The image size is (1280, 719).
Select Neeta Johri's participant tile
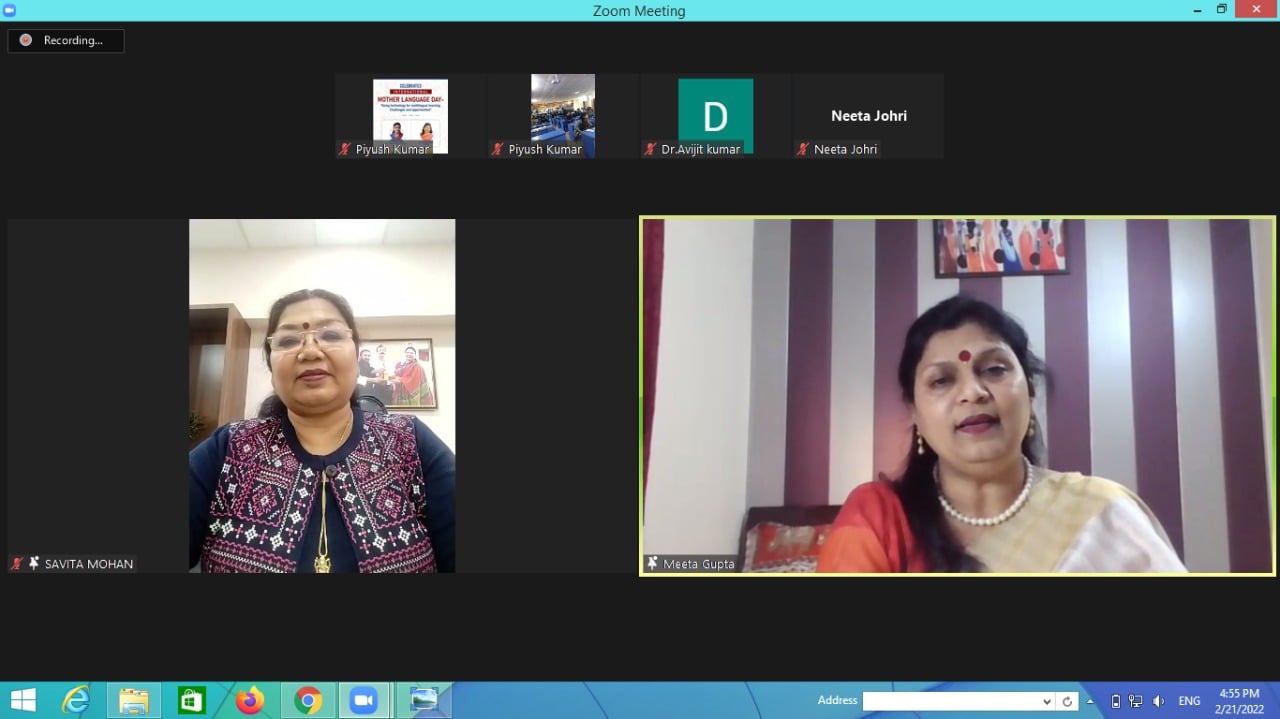pyautogui.click(x=868, y=116)
